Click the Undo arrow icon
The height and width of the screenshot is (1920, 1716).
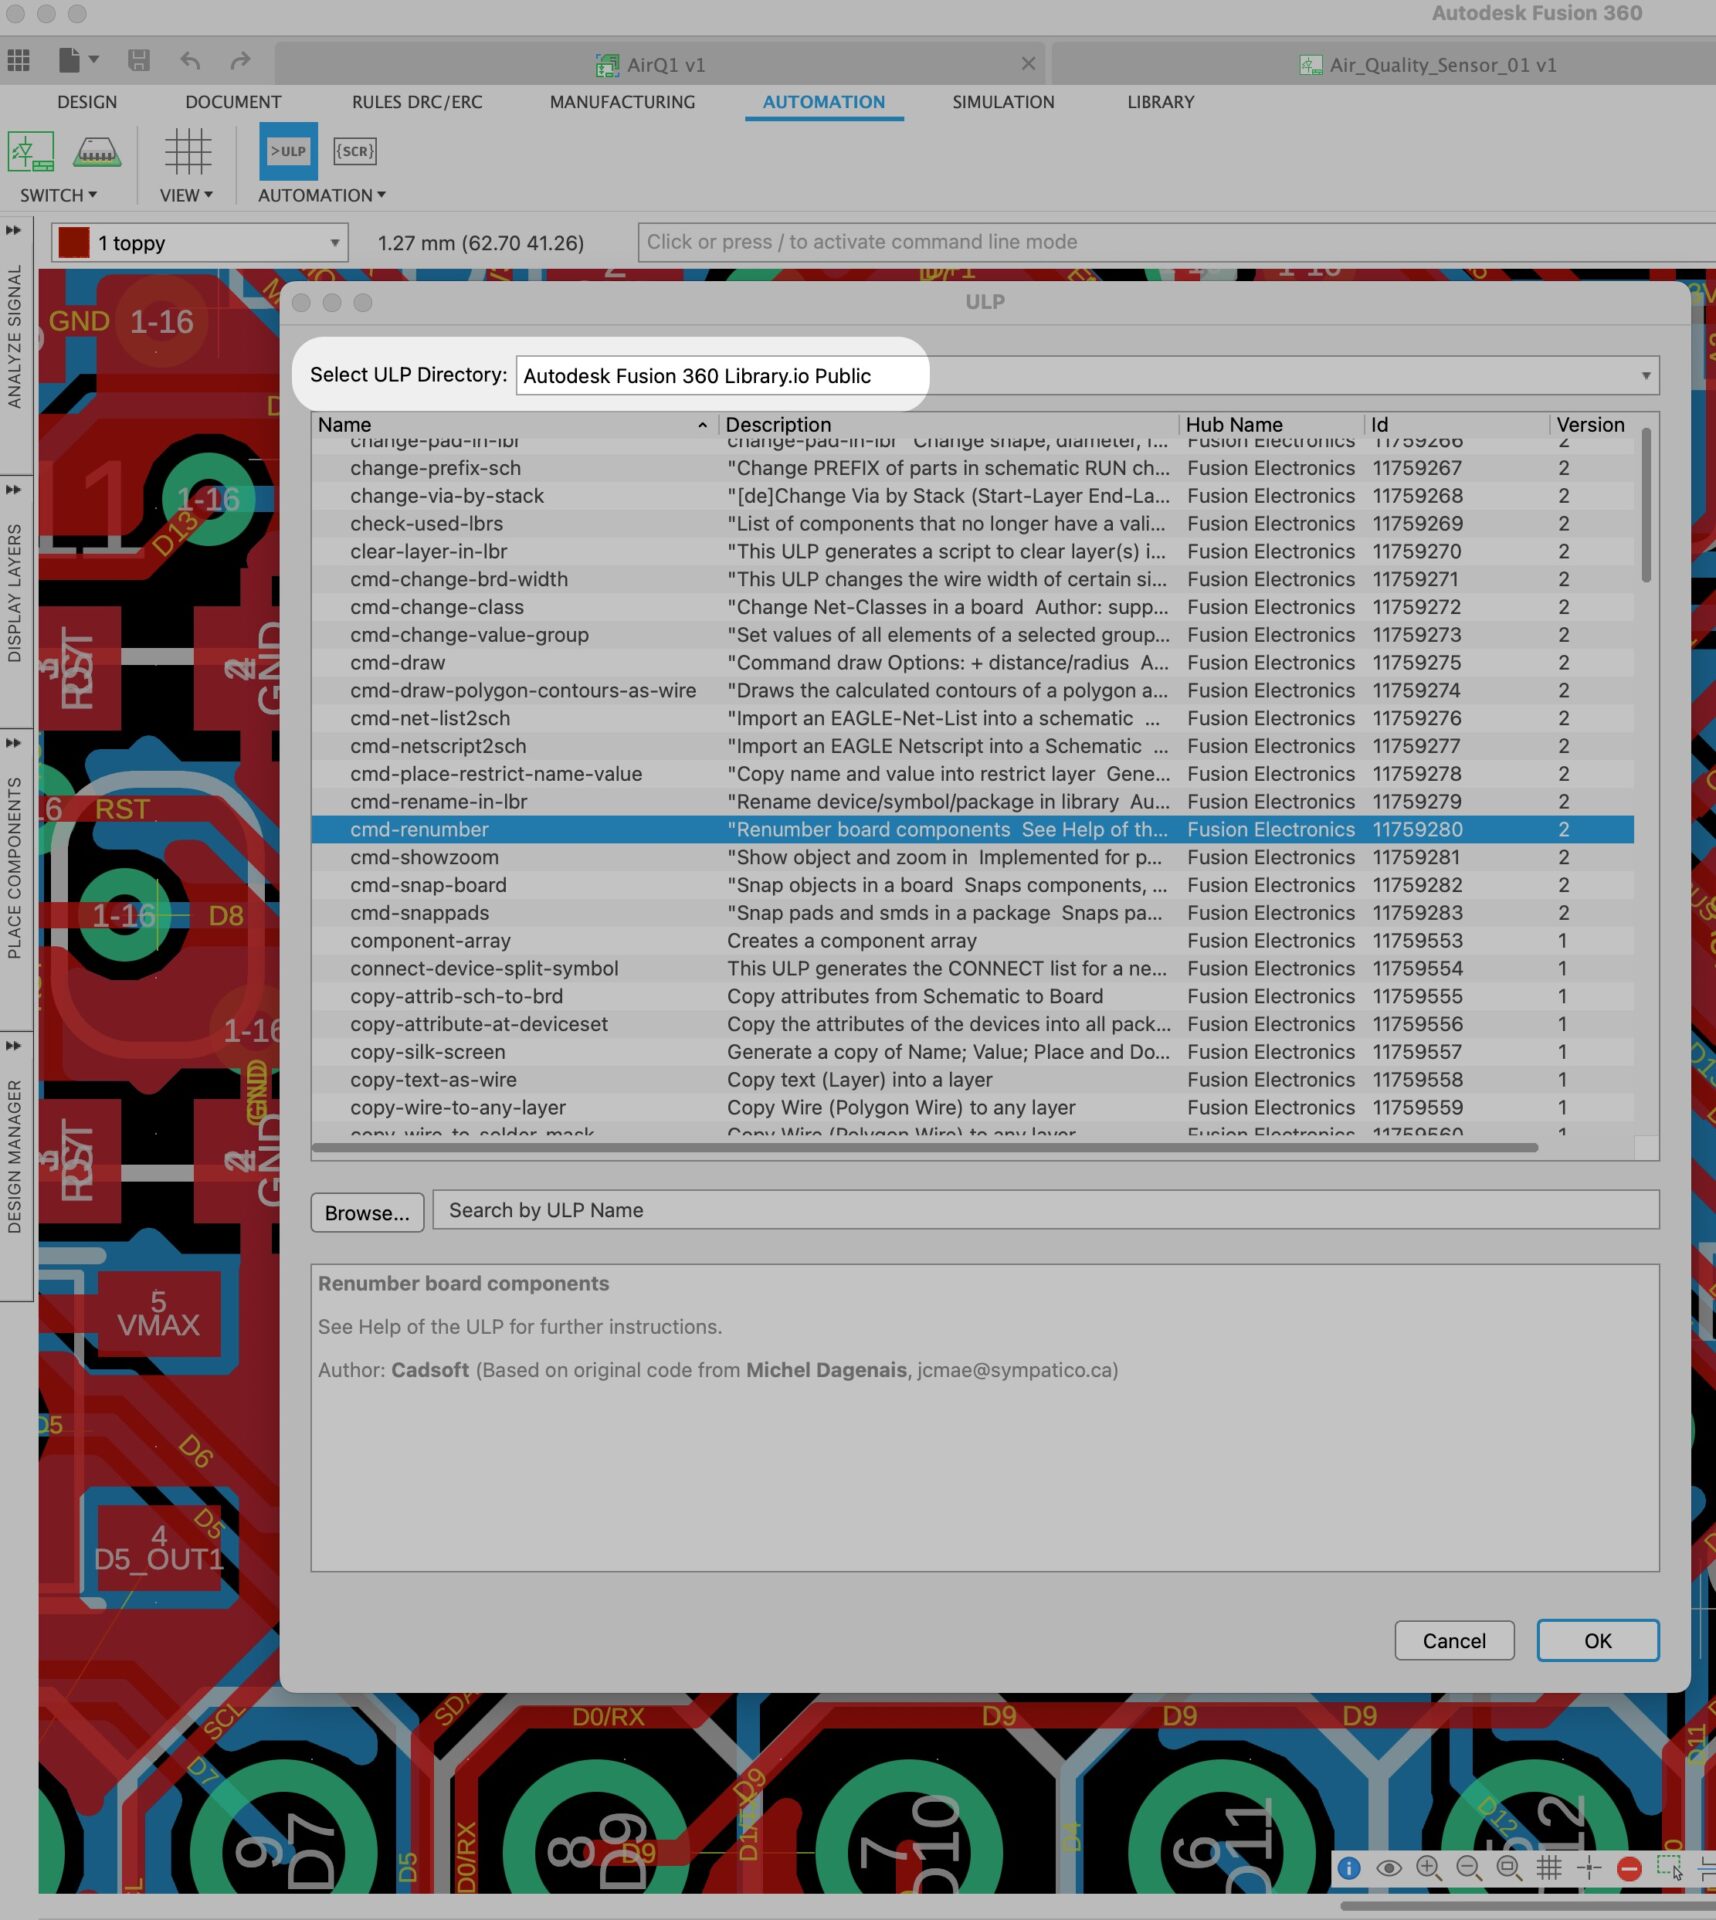[x=189, y=60]
